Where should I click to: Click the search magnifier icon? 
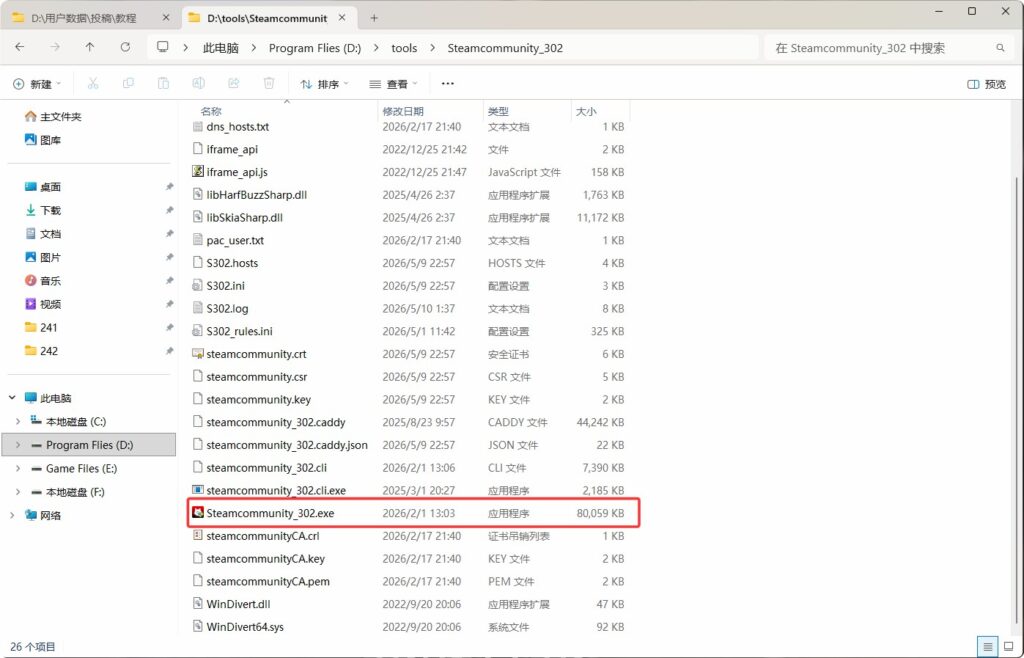pos(1000,48)
